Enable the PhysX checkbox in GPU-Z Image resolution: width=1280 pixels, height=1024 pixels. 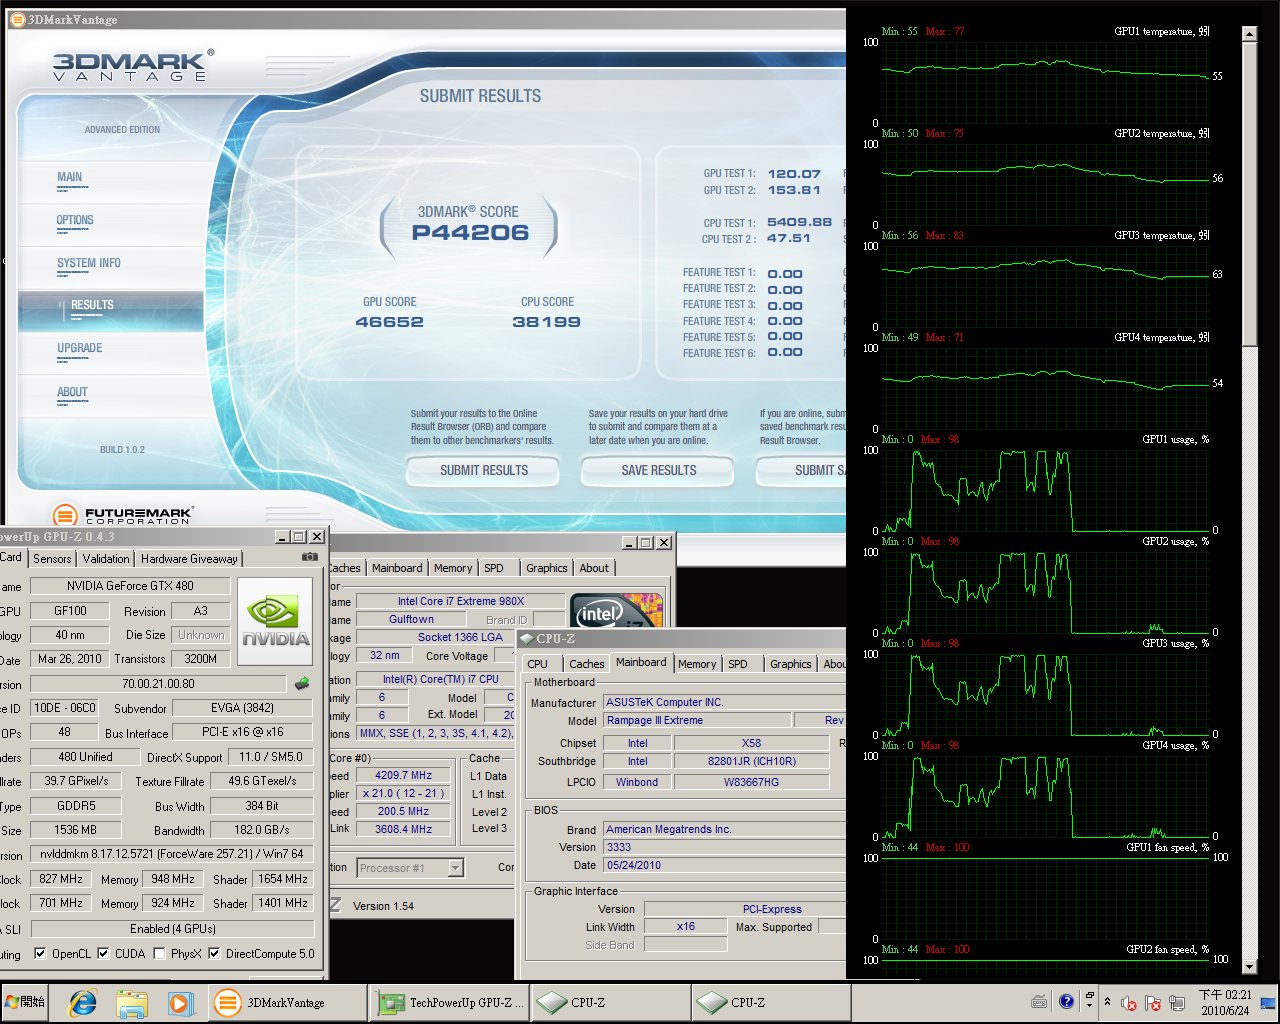(159, 953)
